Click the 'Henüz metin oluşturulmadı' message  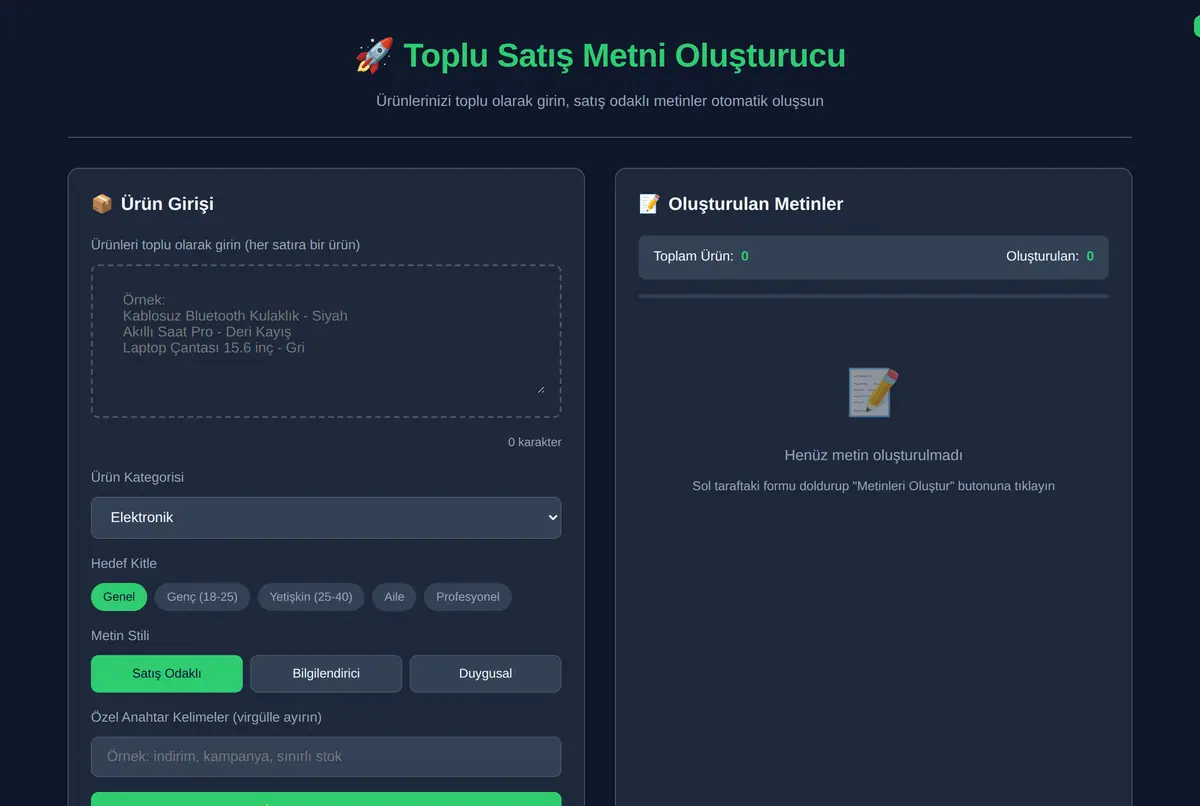pyautogui.click(x=873, y=455)
